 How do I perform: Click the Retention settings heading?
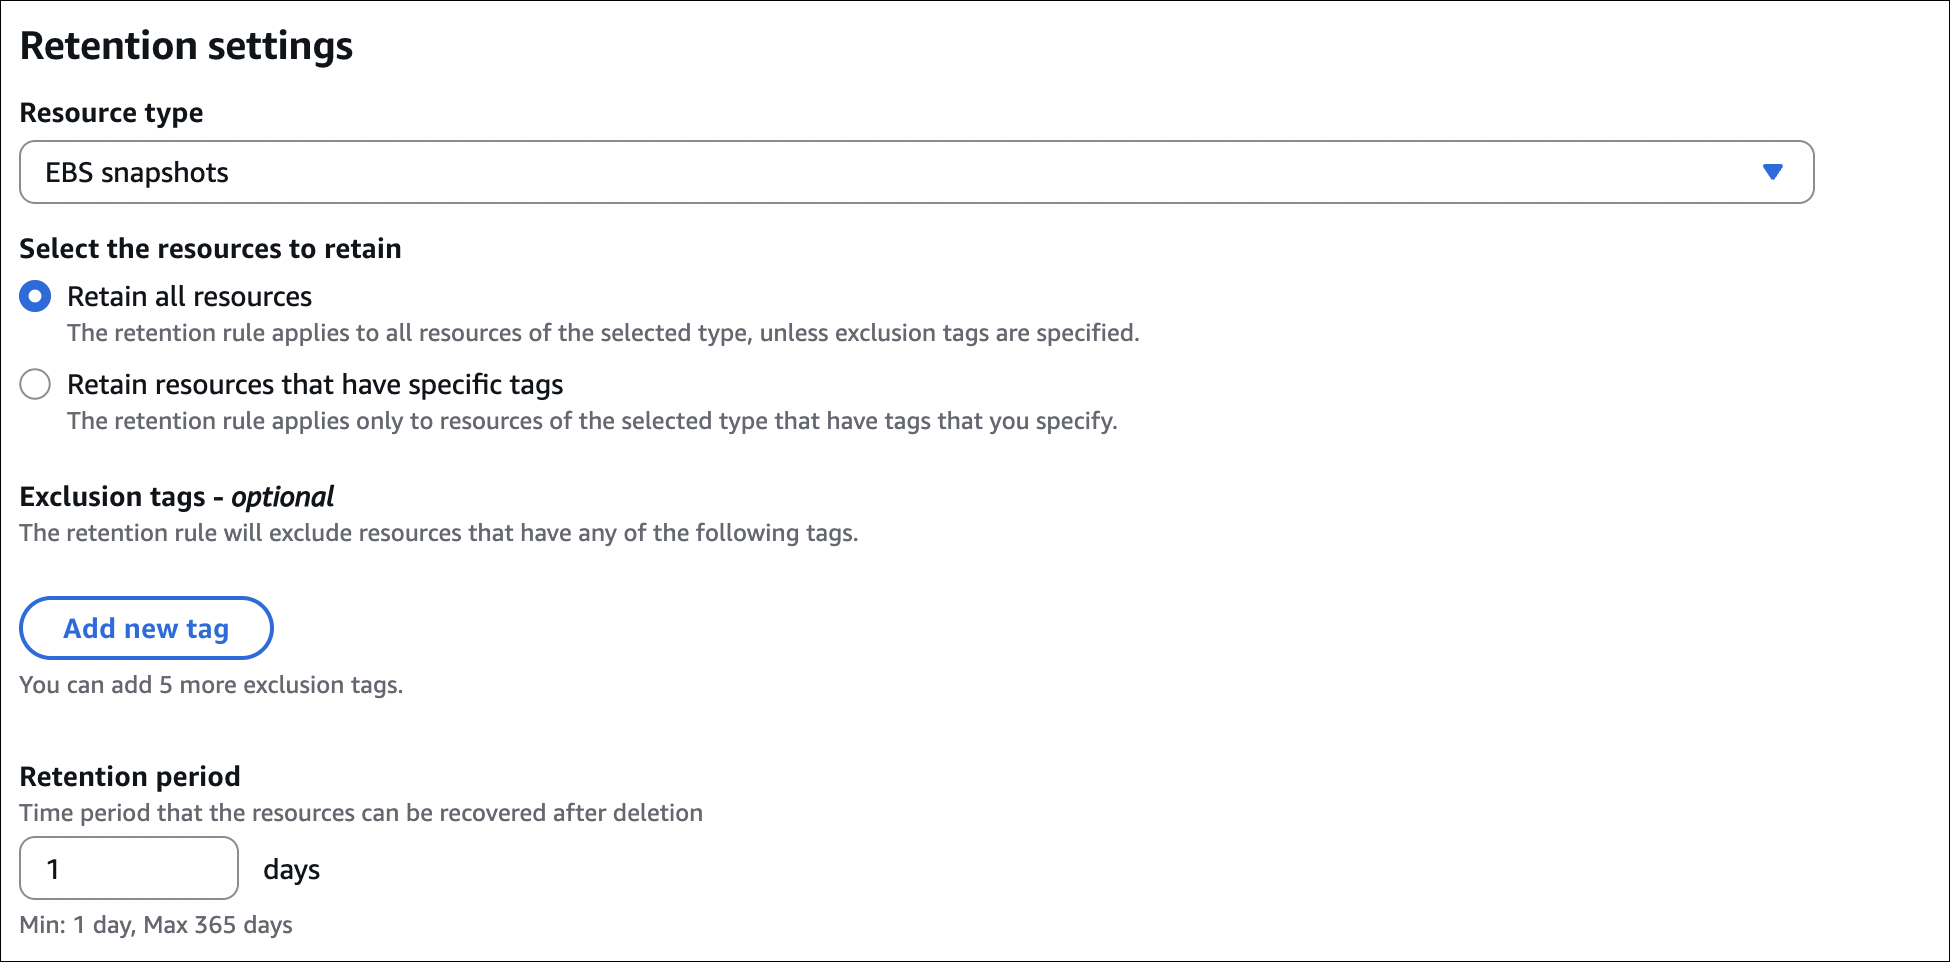tap(186, 46)
